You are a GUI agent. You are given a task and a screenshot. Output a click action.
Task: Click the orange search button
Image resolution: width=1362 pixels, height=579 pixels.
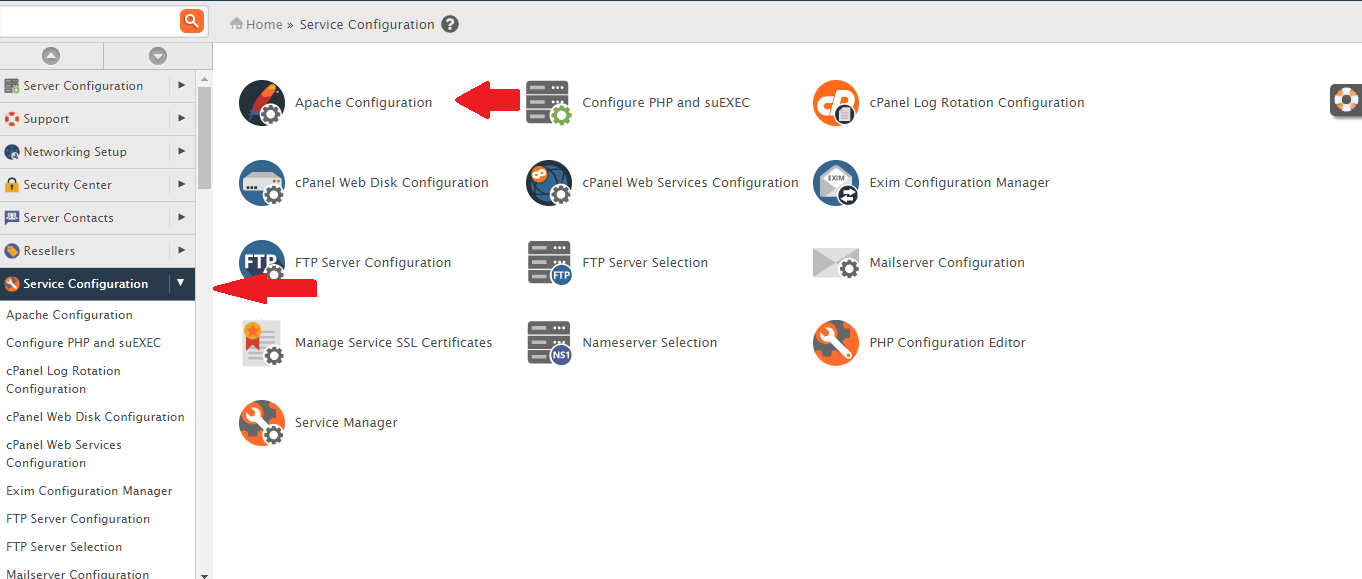(191, 20)
